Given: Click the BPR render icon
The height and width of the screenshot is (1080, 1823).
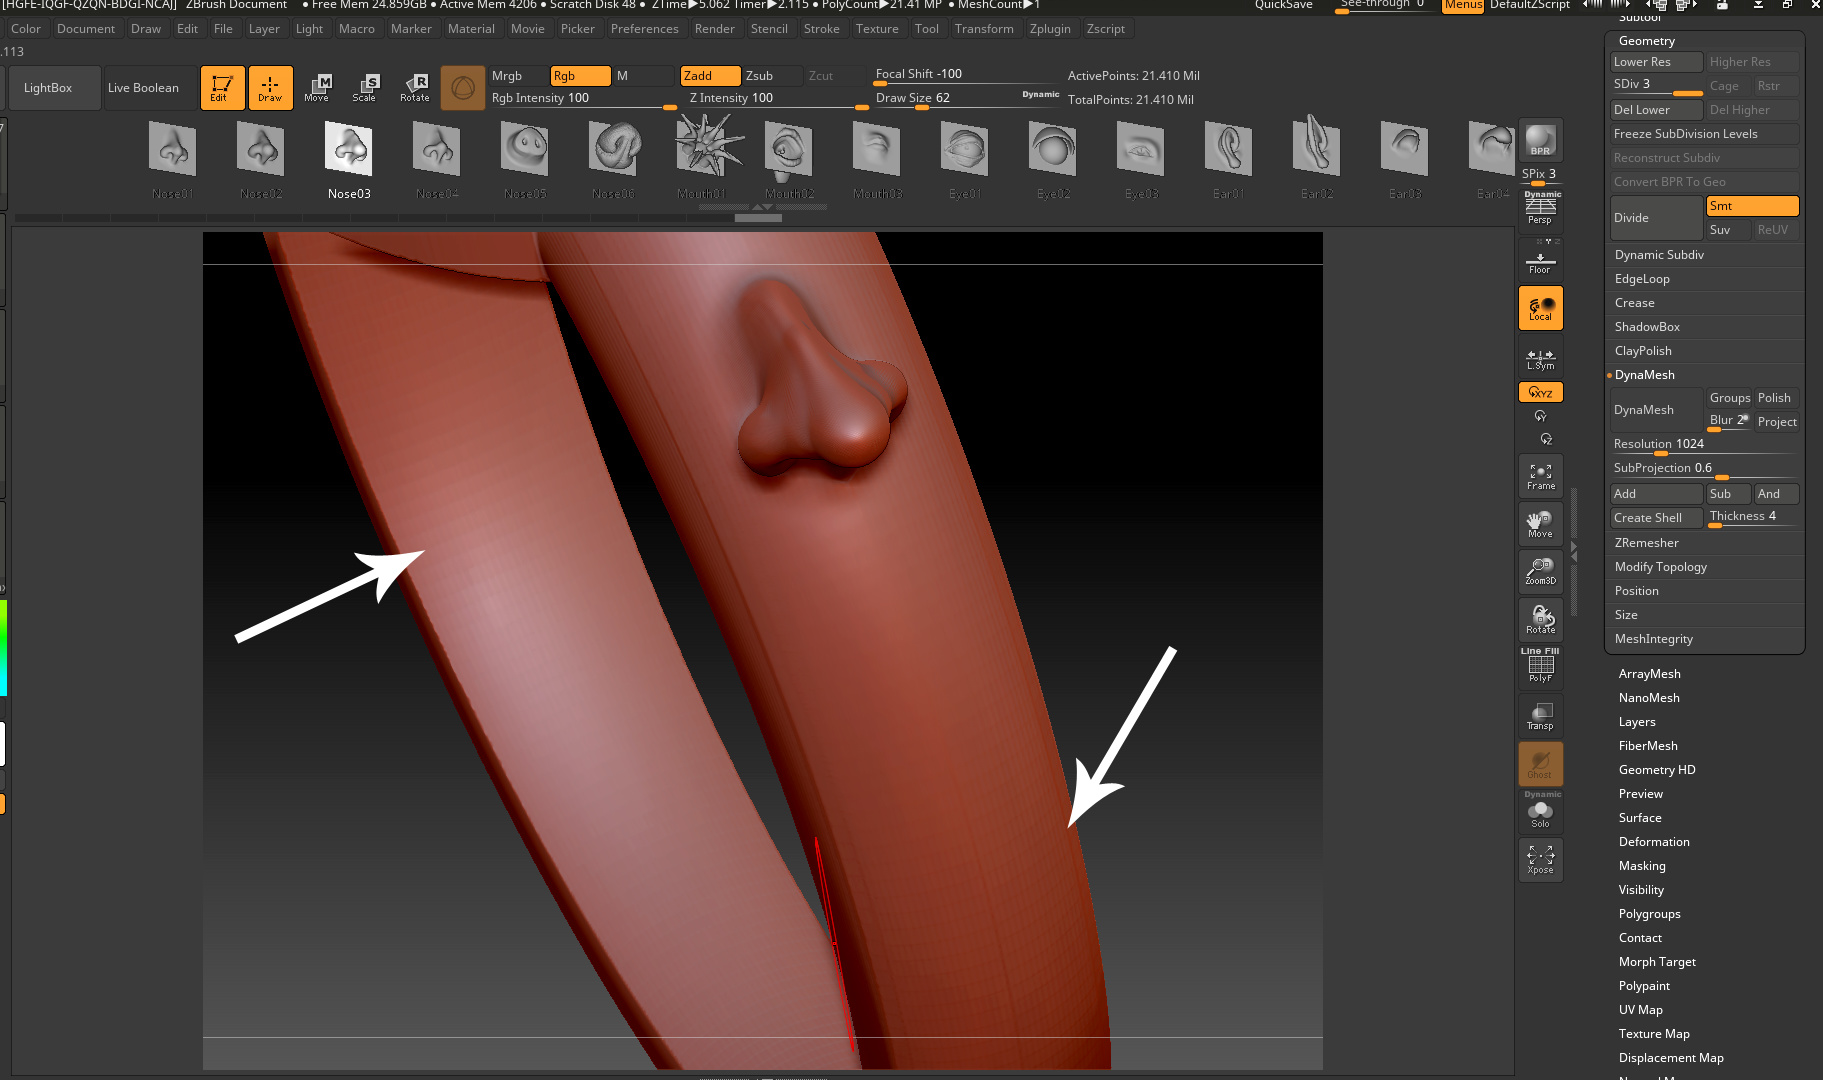Looking at the screenshot, I should click(1540, 140).
